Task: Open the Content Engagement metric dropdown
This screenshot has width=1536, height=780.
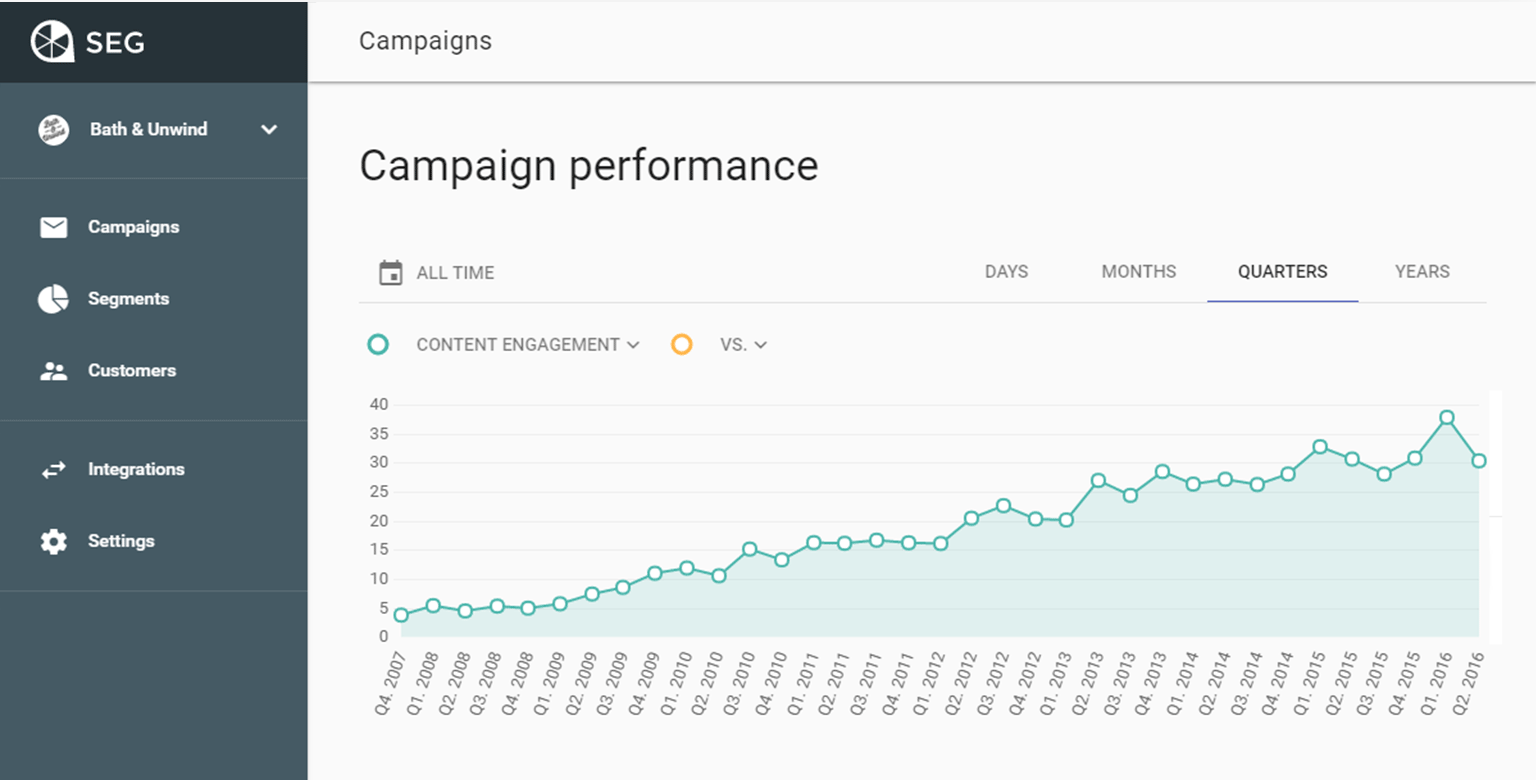Action: pos(527,345)
